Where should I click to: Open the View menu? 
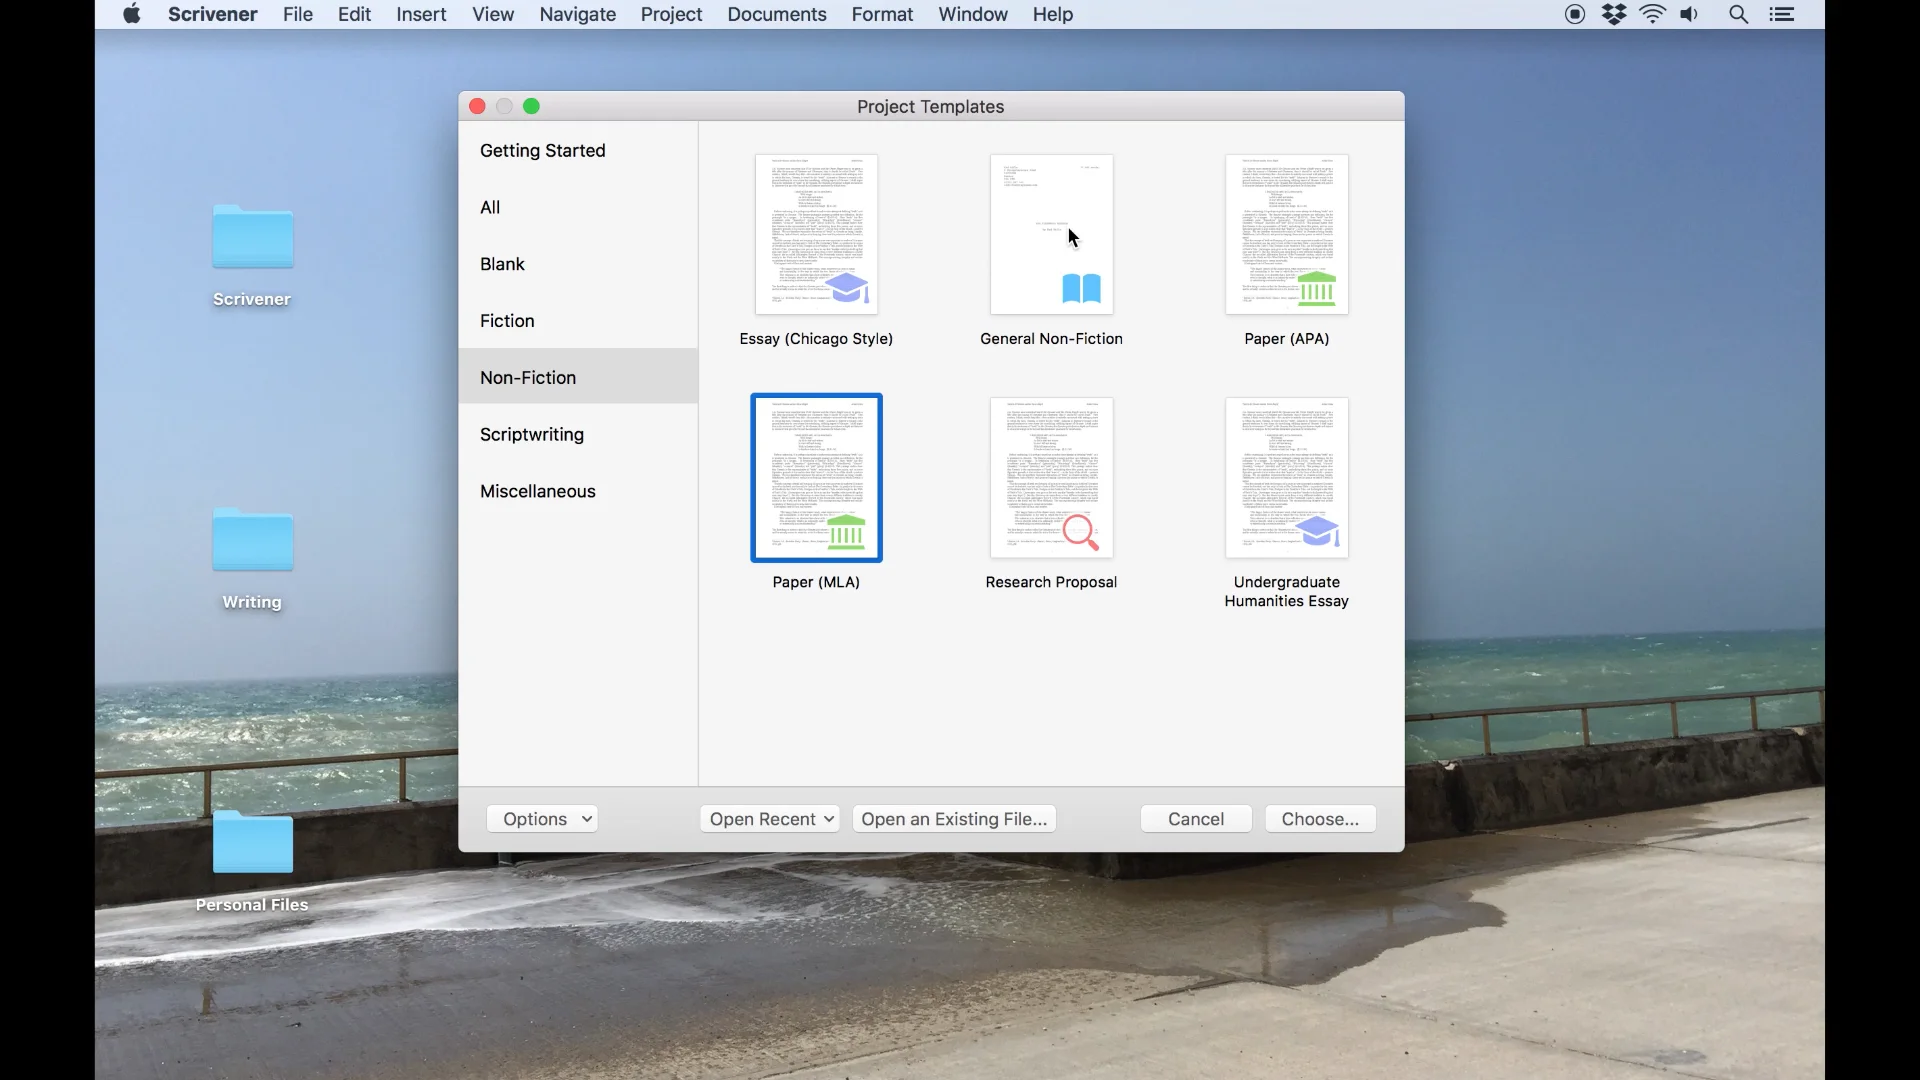(x=493, y=14)
